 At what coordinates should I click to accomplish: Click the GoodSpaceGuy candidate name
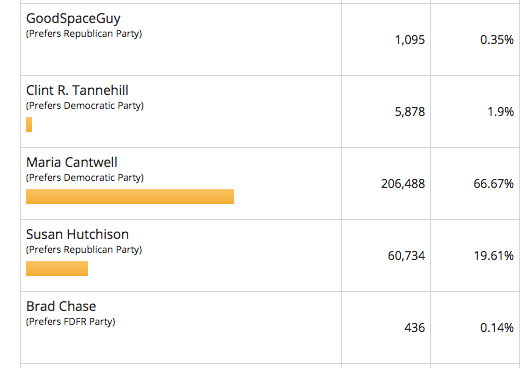73,19
